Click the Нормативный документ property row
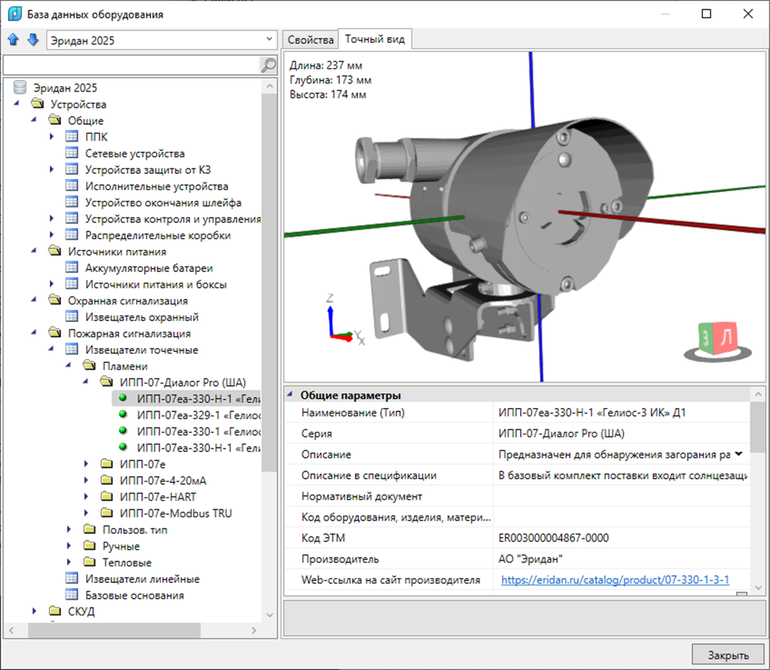Viewport: 770px width, 670px height. 518,496
